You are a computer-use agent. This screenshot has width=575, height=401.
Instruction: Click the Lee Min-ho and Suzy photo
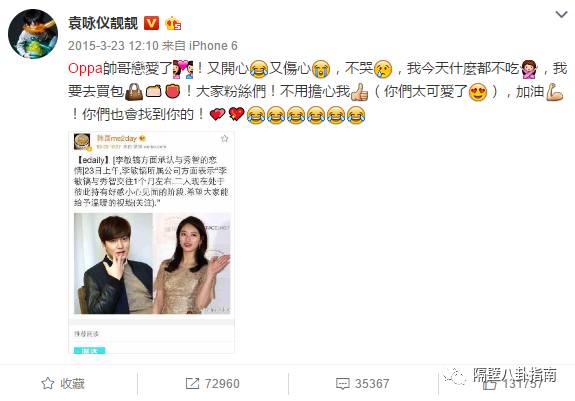point(152,263)
